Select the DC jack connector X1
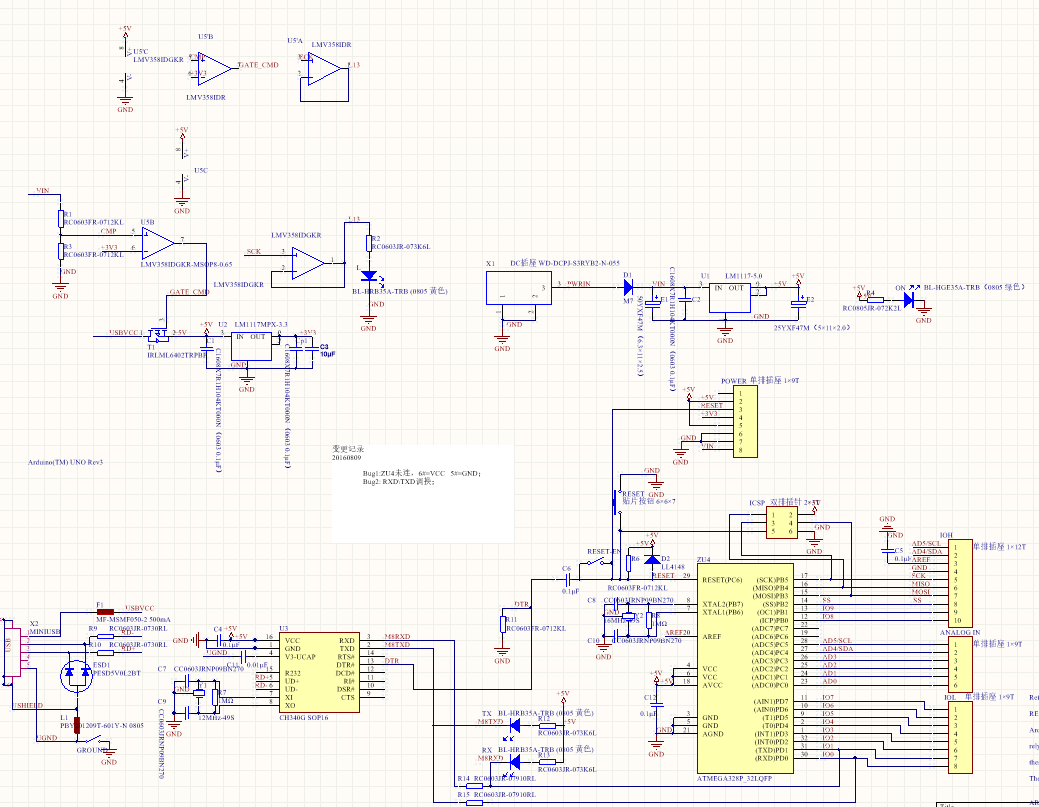1039x807 pixels. point(508,291)
